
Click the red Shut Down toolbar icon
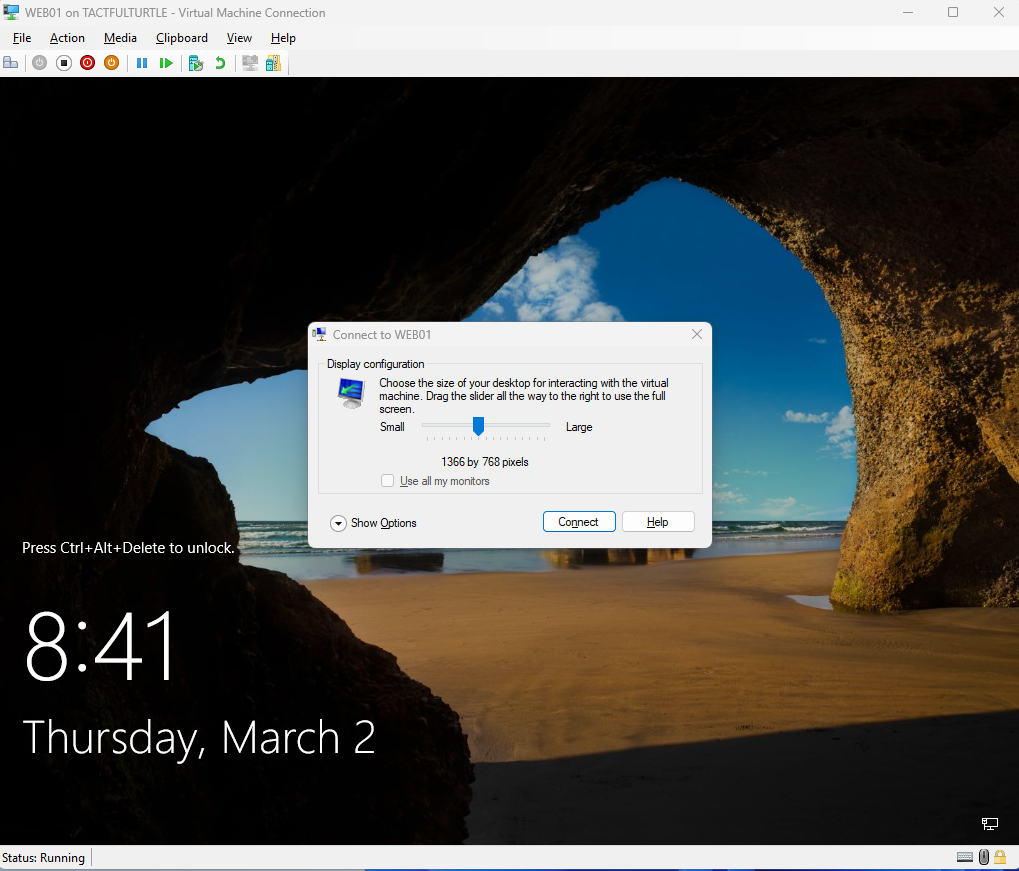[87, 63]
